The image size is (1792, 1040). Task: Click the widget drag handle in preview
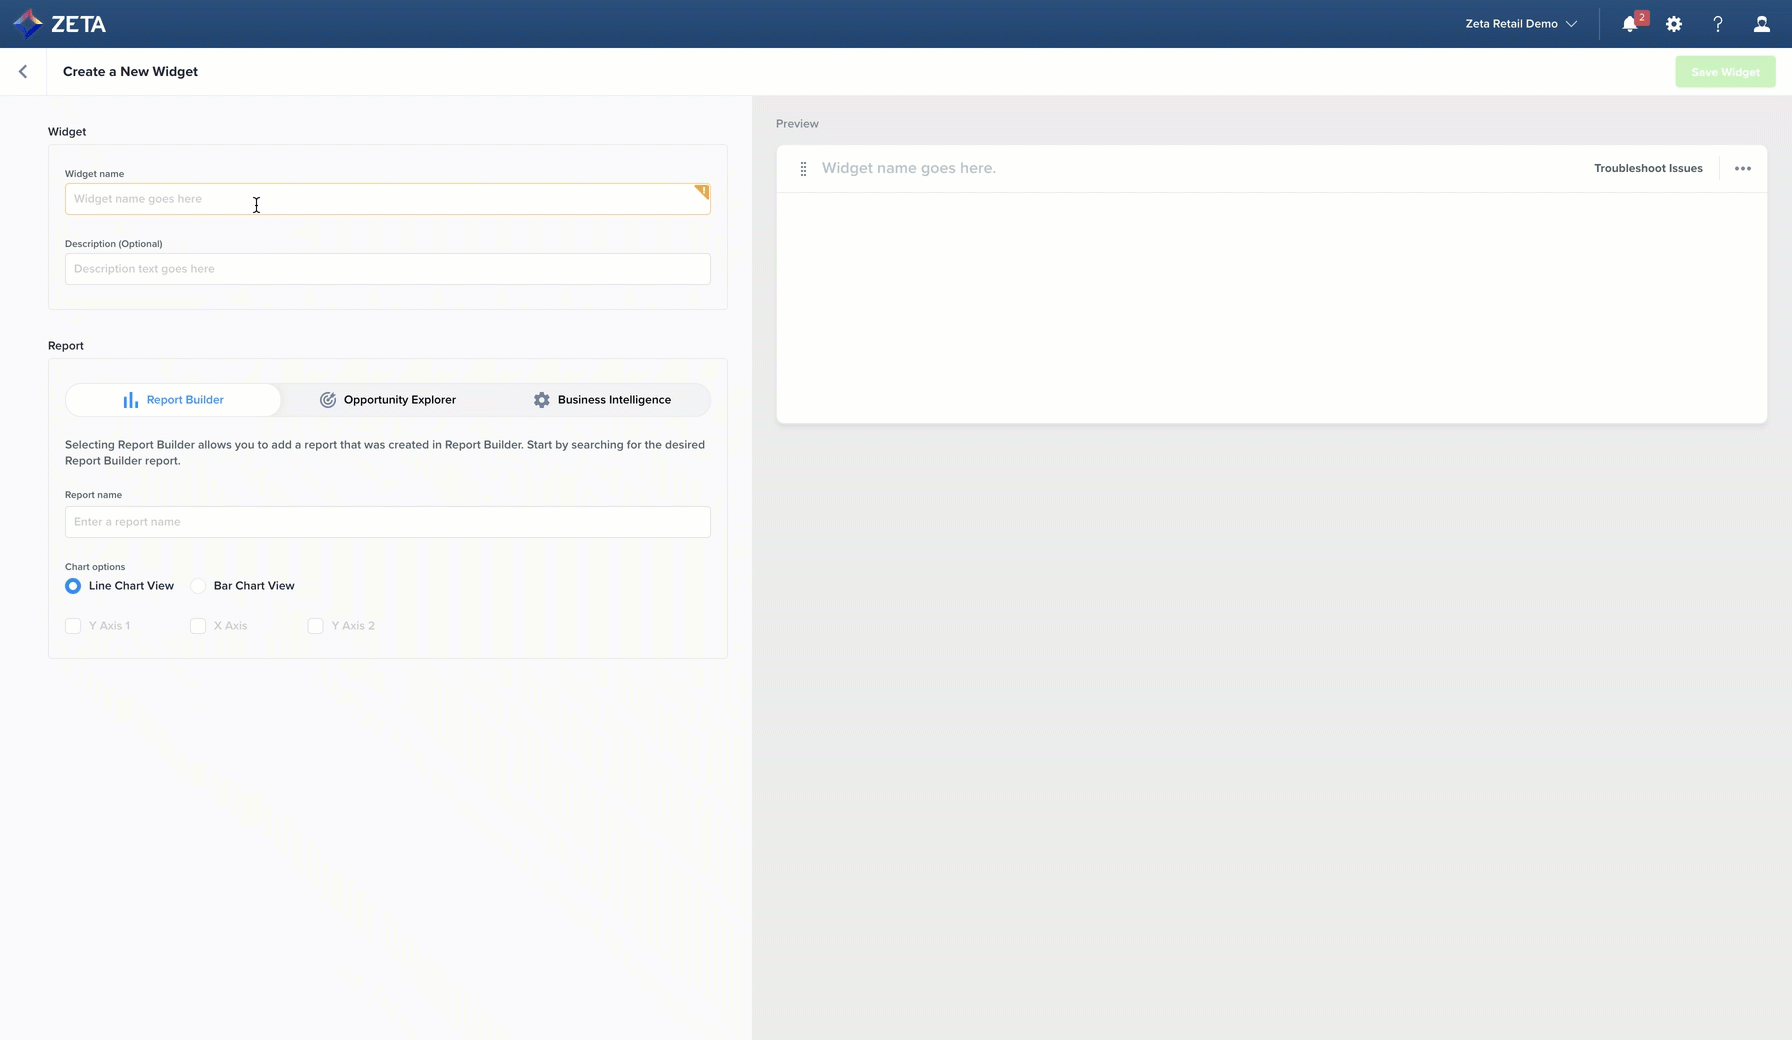pyautogui.click(x=803, y=169)
